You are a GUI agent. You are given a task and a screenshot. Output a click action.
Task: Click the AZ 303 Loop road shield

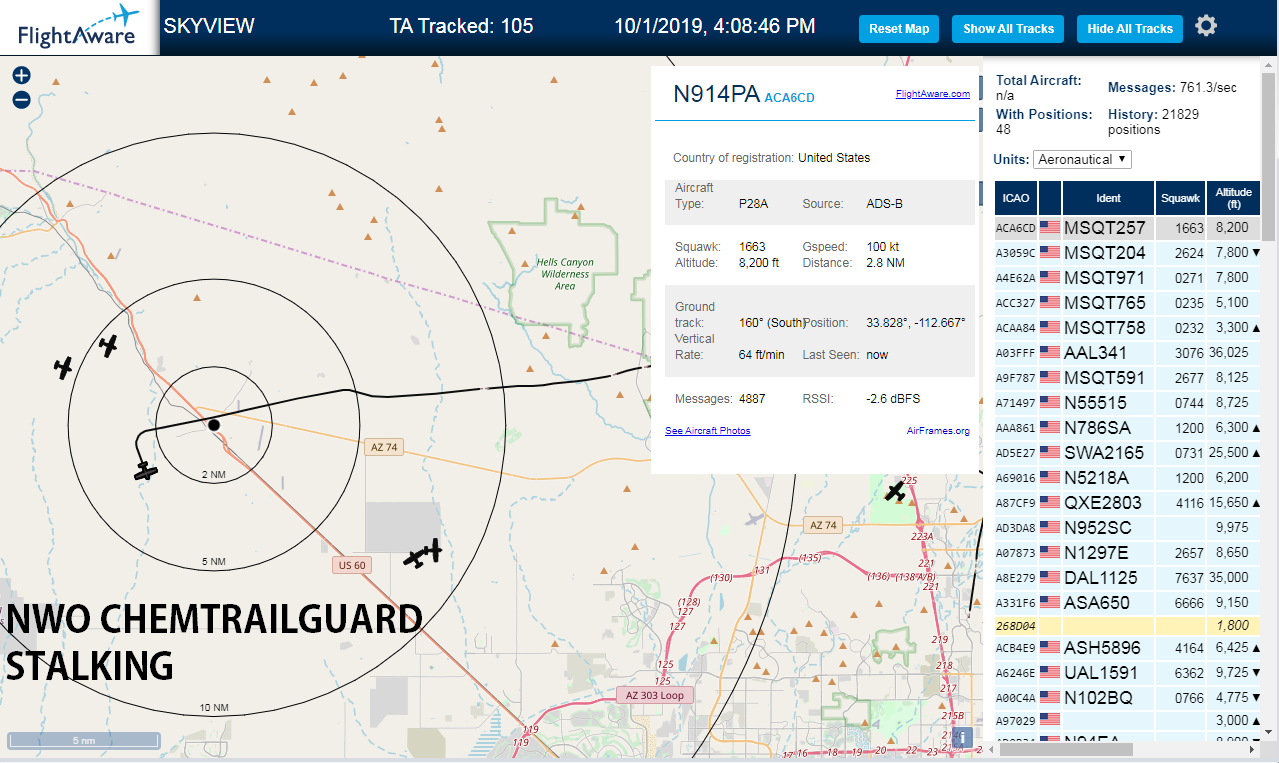tap(653, 695)
